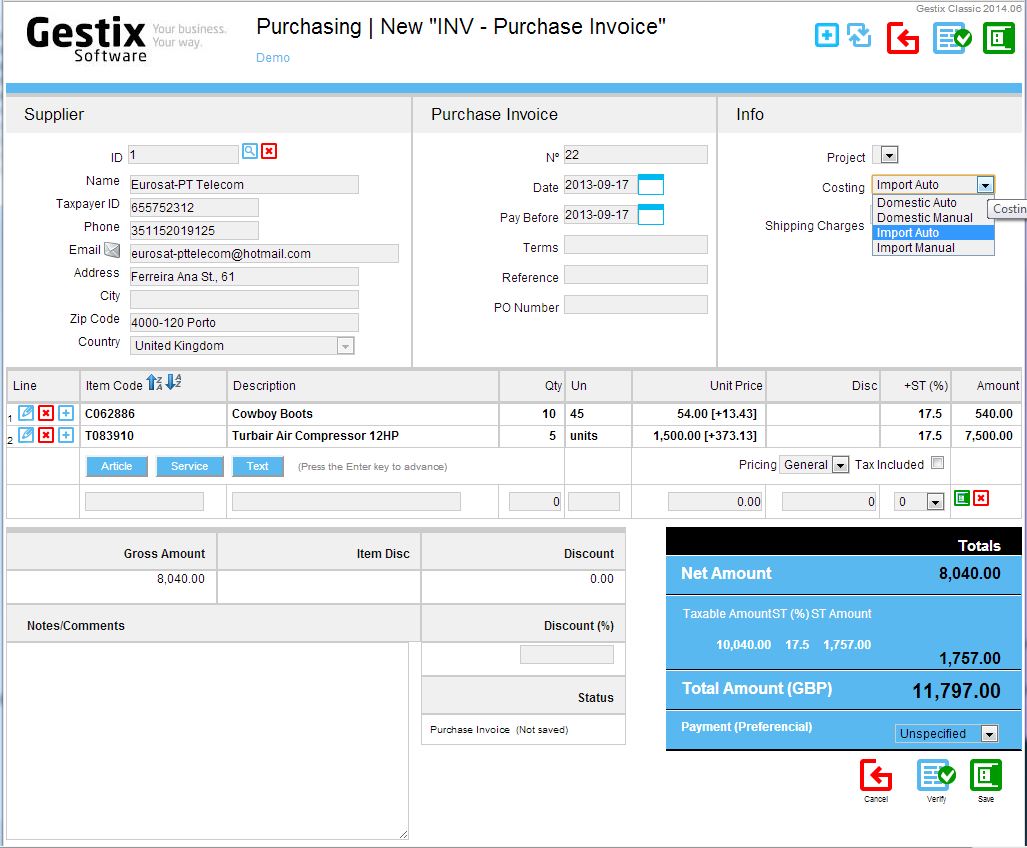This screenshot has width=1027, height=848.
Task: Edit line 2 Turbair Air Compressor pencil icon
Action: 26,435
